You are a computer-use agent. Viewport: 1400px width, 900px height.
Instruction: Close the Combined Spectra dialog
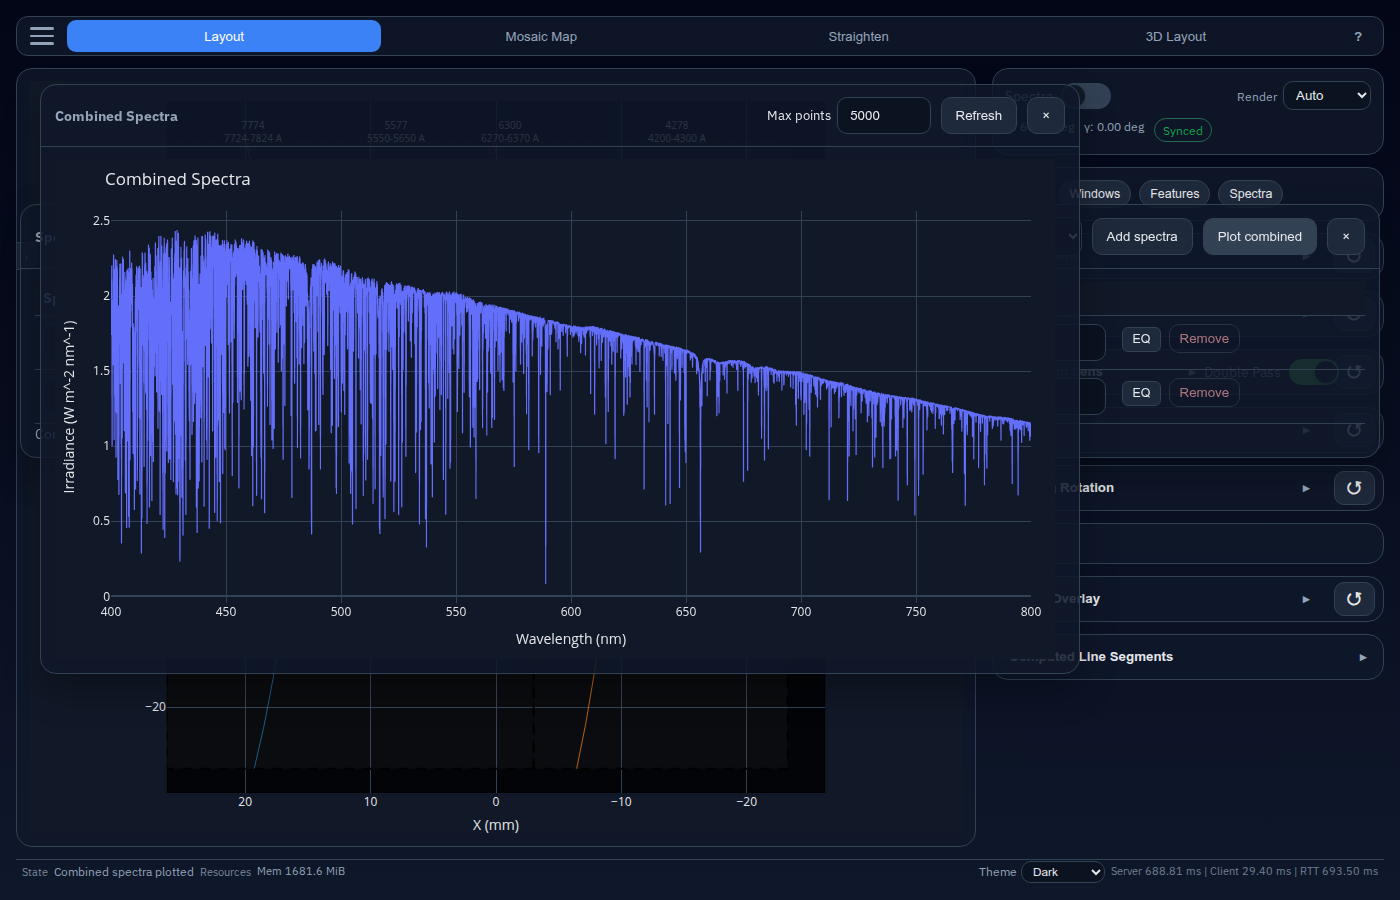1046,116
